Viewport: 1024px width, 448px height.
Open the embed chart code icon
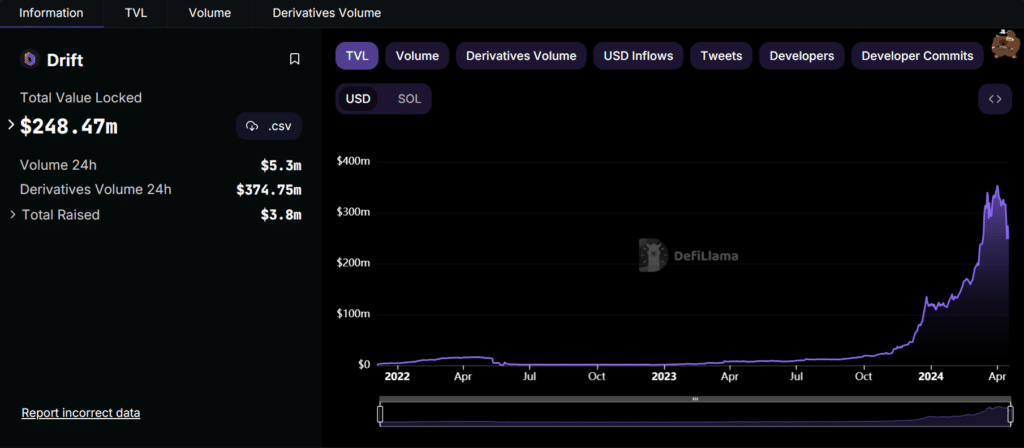point(995,99)
